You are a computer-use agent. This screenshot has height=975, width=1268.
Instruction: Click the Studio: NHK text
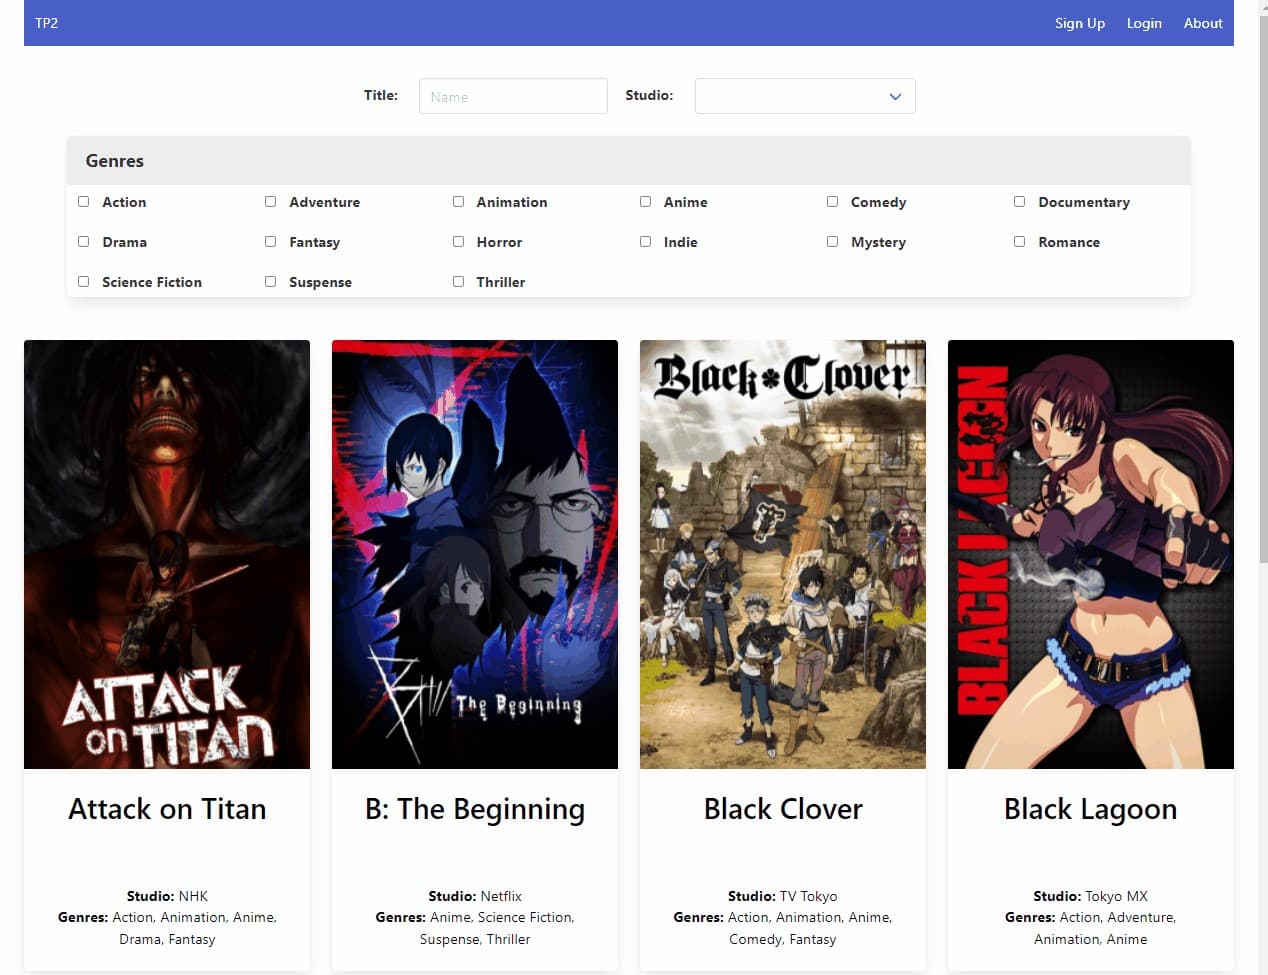point(167,896)
